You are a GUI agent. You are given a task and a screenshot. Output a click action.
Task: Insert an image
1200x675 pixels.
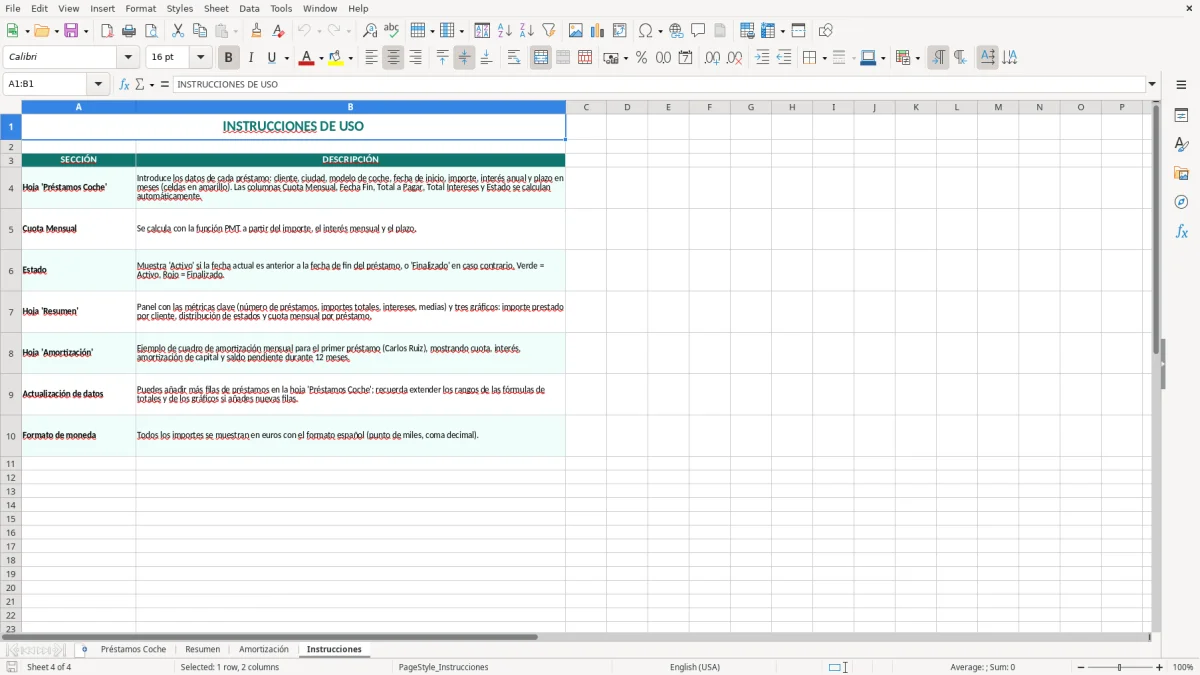(x=576, y=31)
